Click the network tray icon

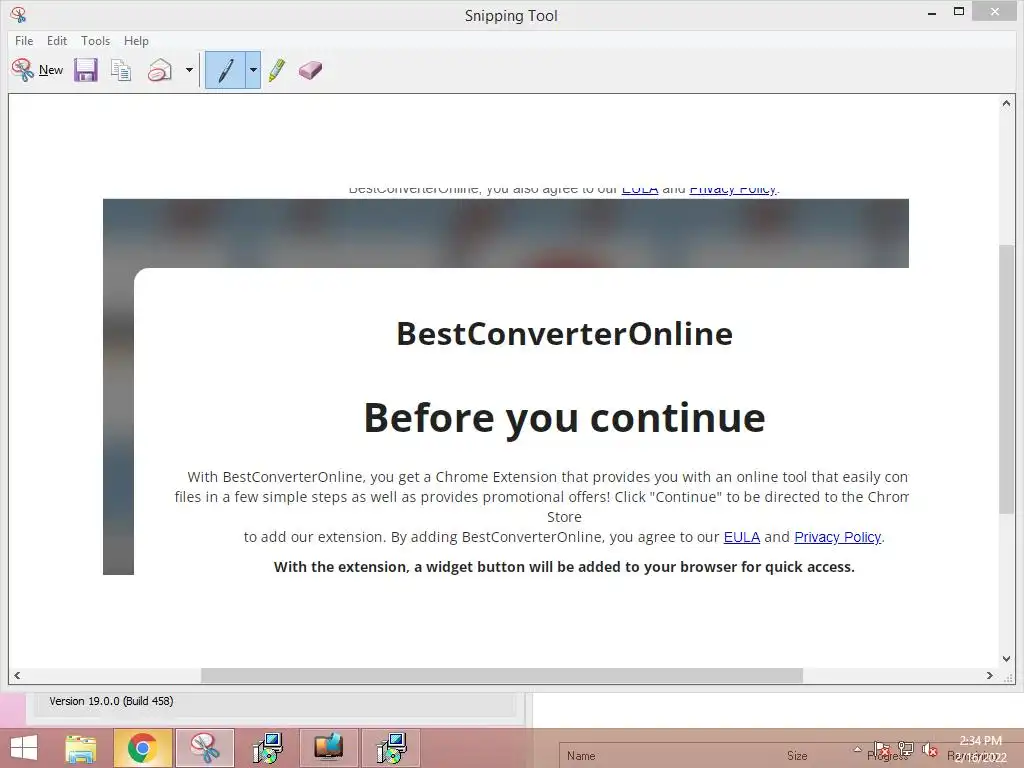[905, 749]
